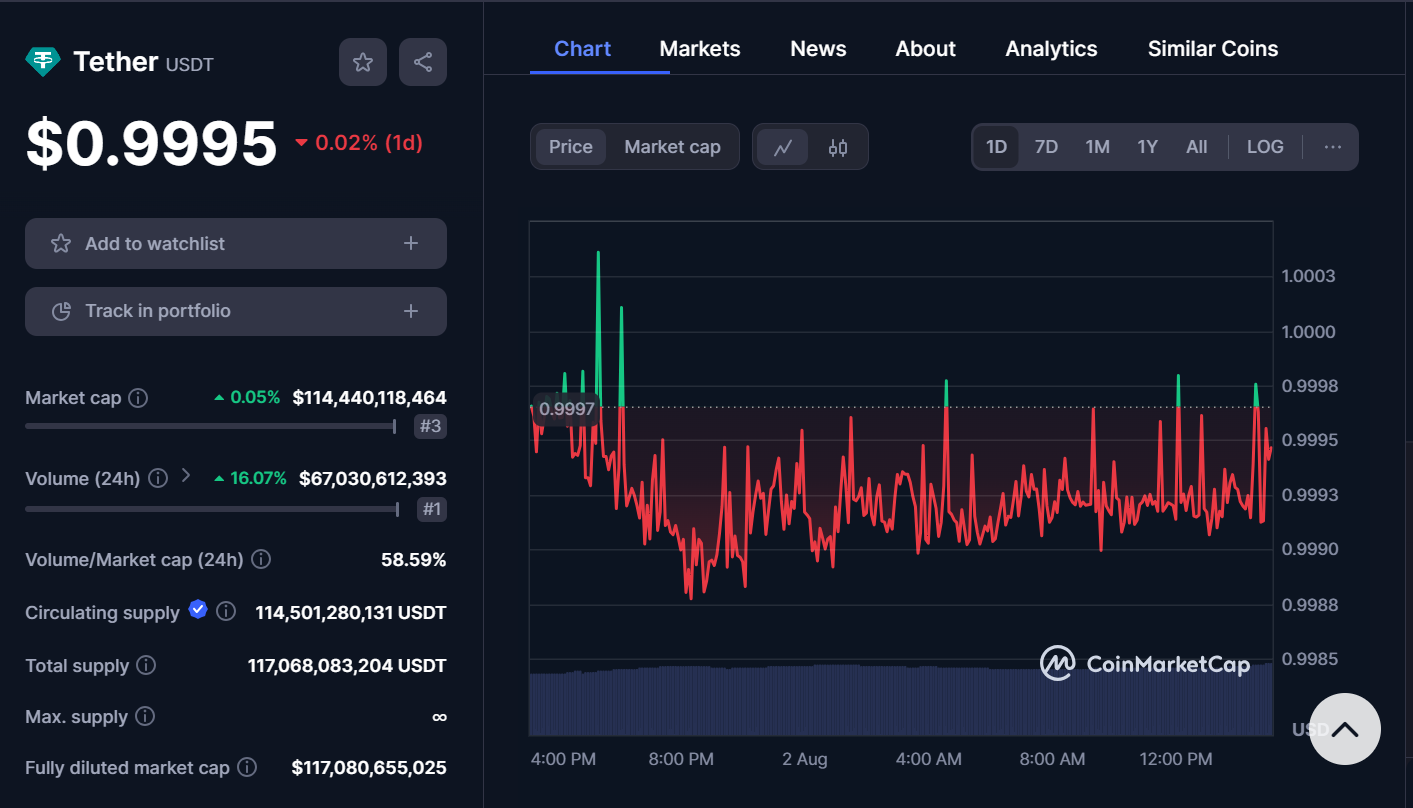This screenshot has width=1413, height=808.
Task: Click the market cap rank progress bar
Action: (211, 426)
